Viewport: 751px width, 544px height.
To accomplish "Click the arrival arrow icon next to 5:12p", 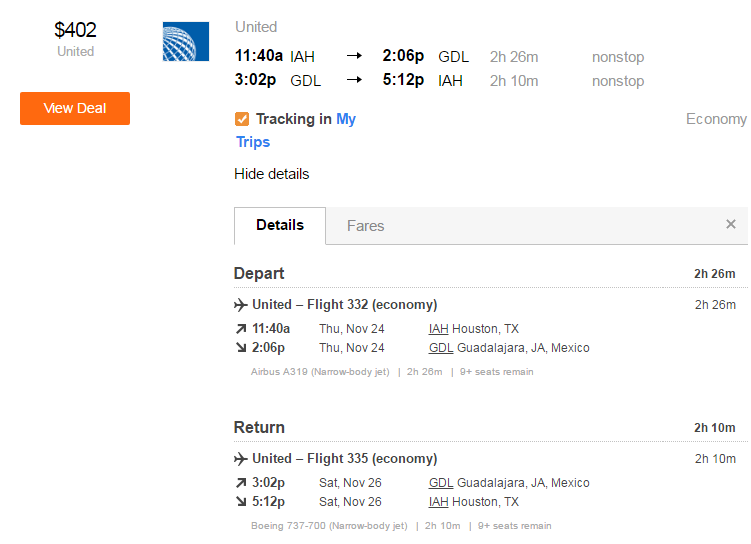I will (x=241, y=501).
